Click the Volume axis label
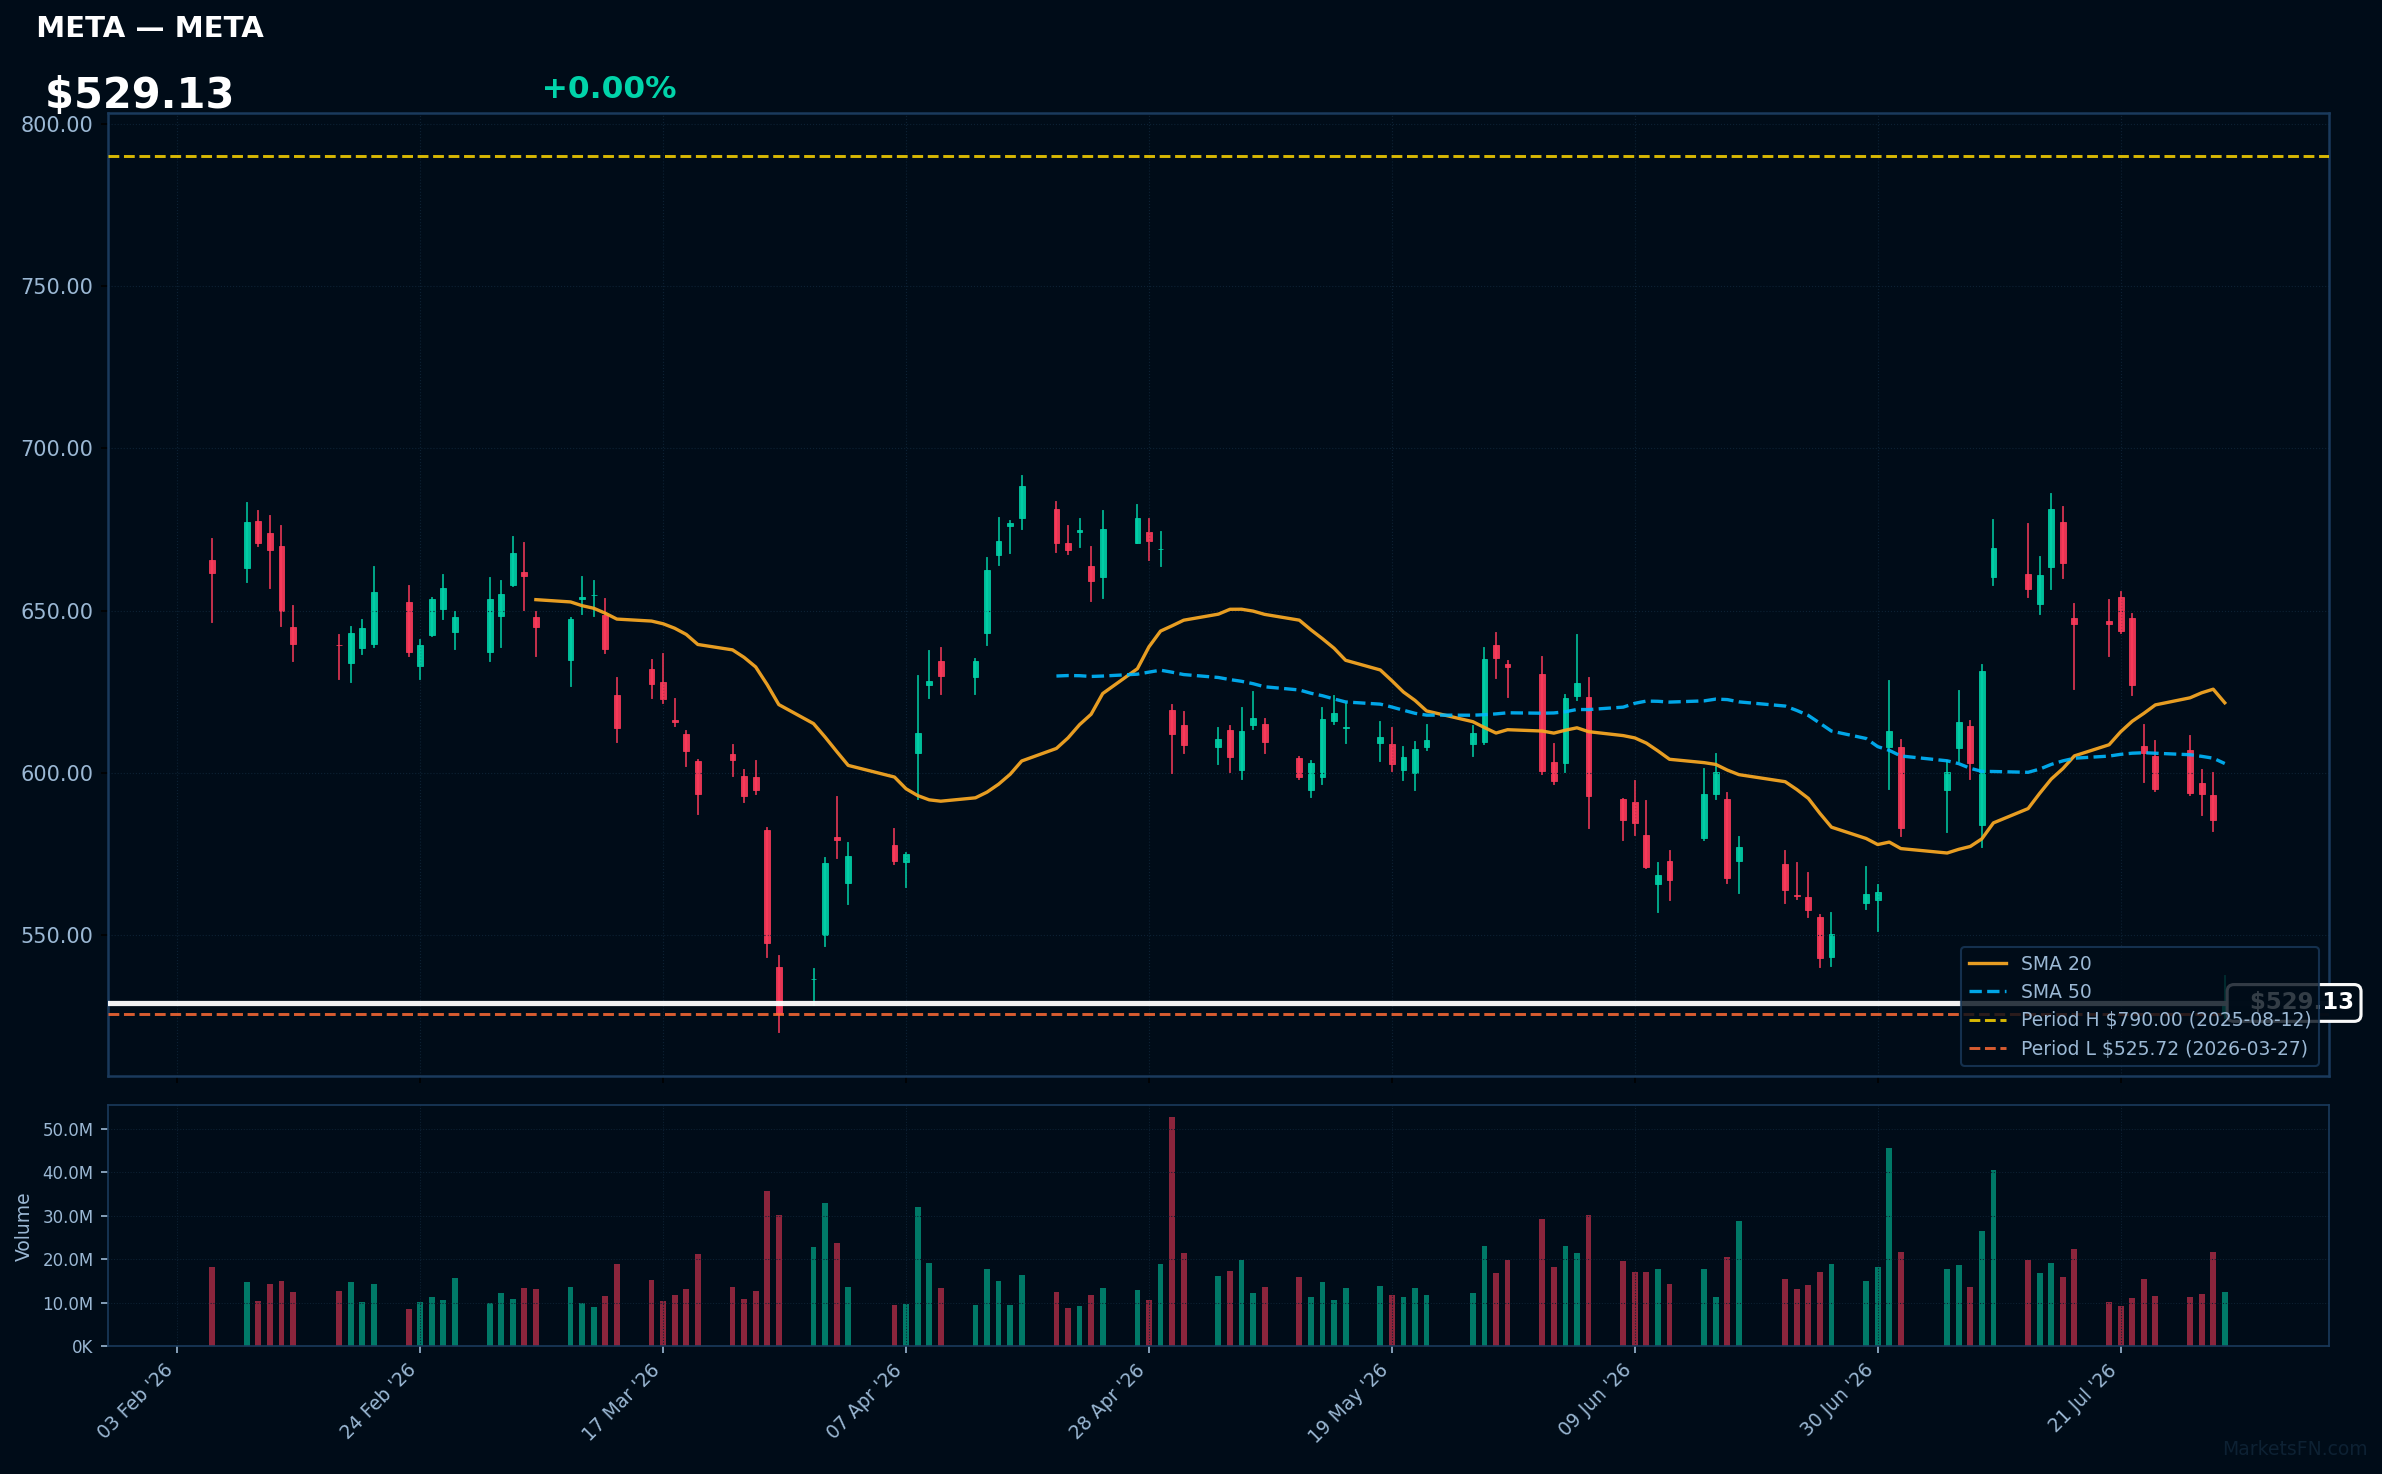This screenshot has width=2382, height=1474. pos(22,1227)
